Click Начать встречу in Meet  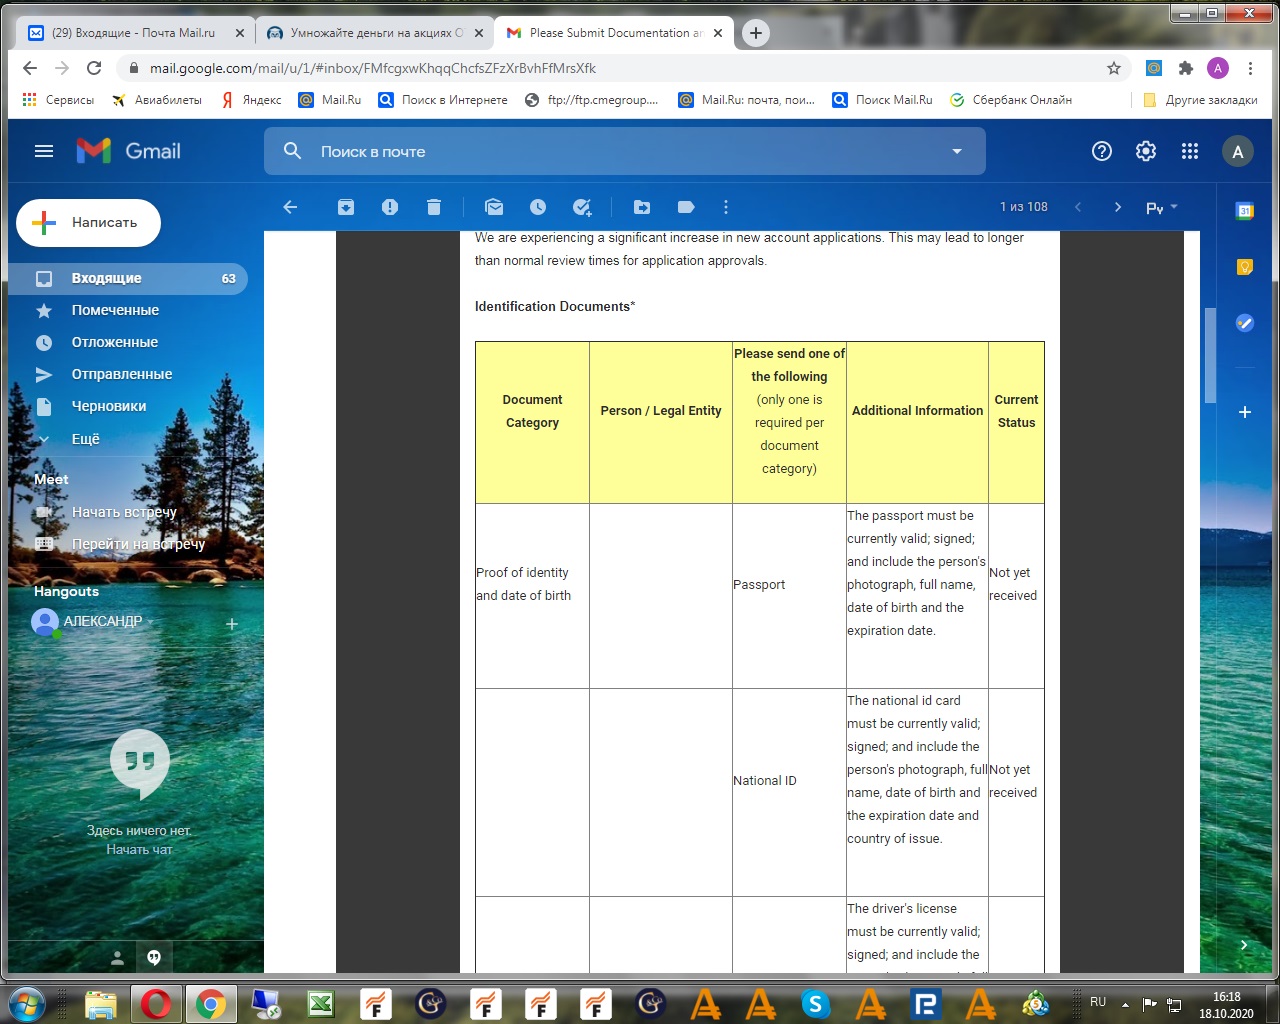pos(124,512)
